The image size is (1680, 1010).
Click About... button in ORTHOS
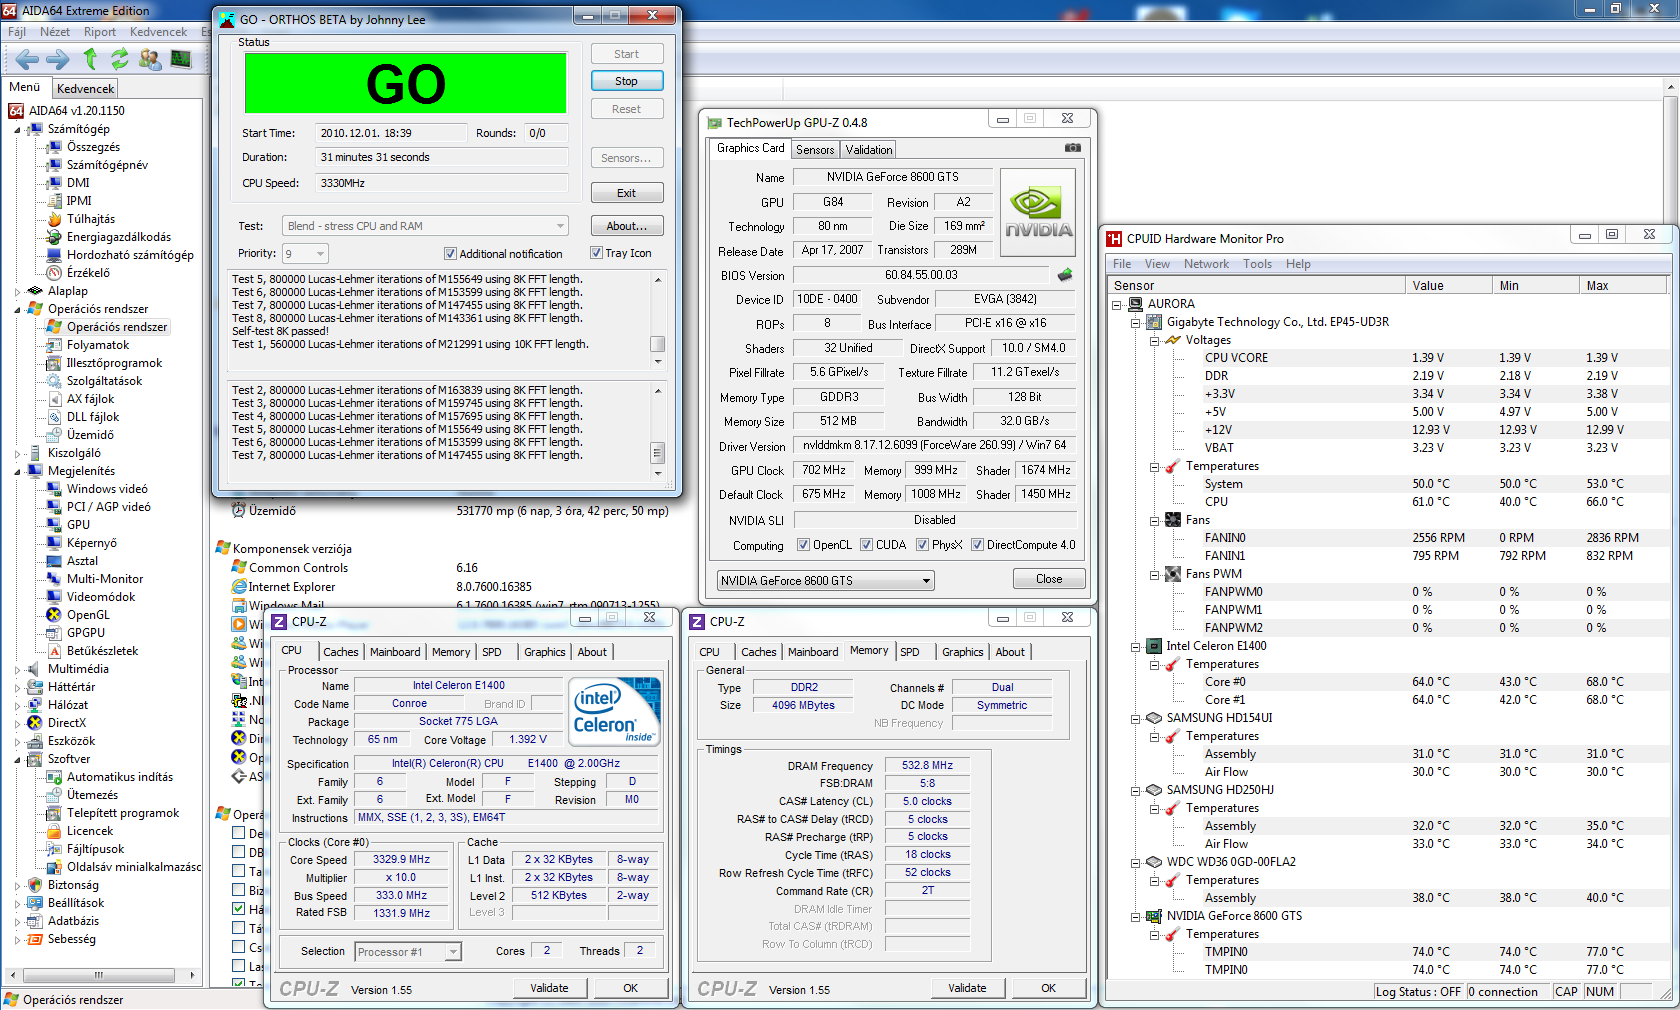(x=626, y=226)
